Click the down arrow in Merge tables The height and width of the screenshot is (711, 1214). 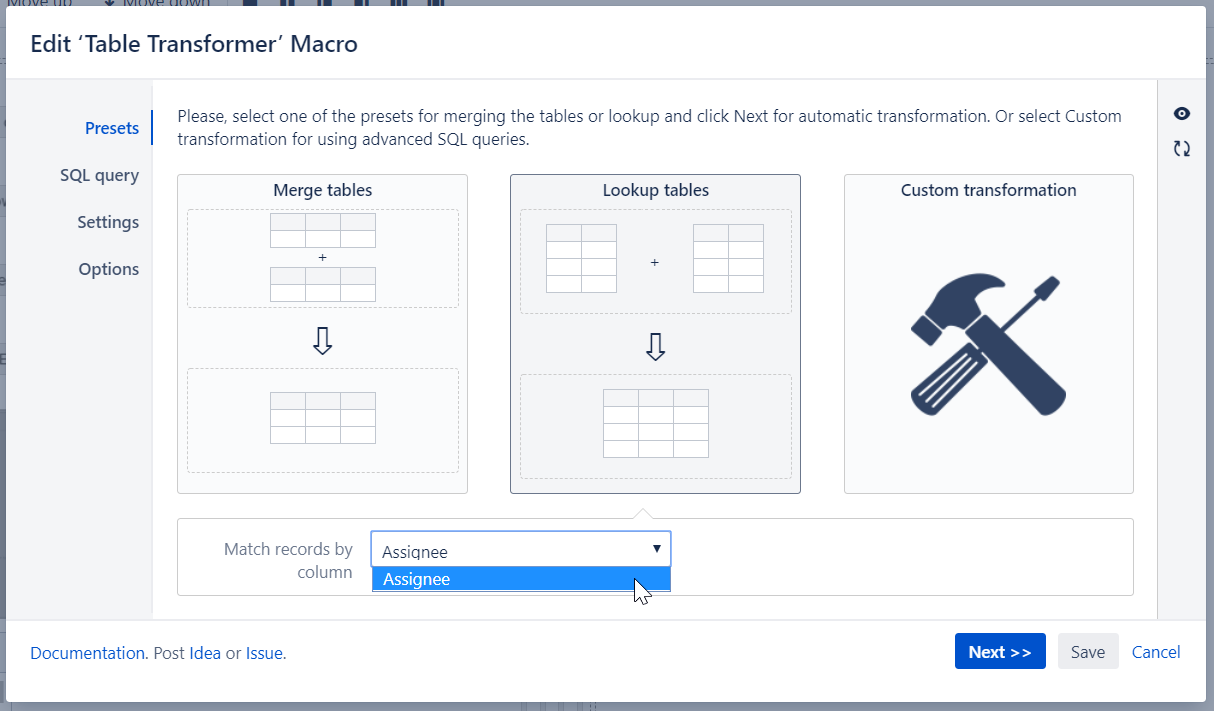click(x=322, y=341)
